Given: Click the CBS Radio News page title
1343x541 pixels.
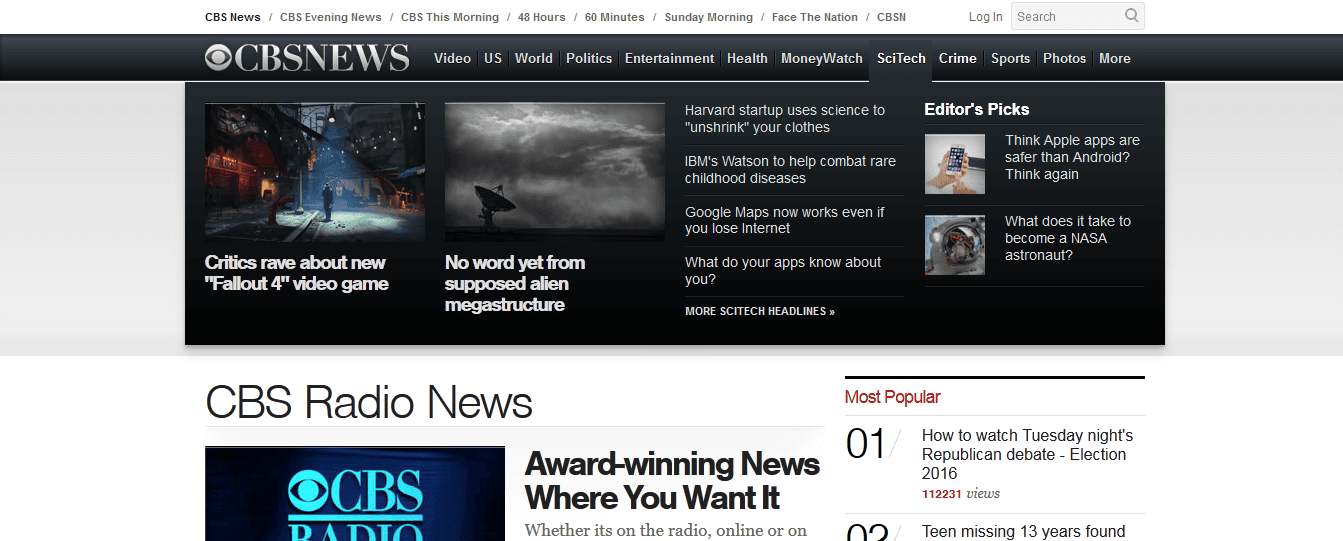Looking at the screenshot, I should pyautogui.click(x=369, y=402).
